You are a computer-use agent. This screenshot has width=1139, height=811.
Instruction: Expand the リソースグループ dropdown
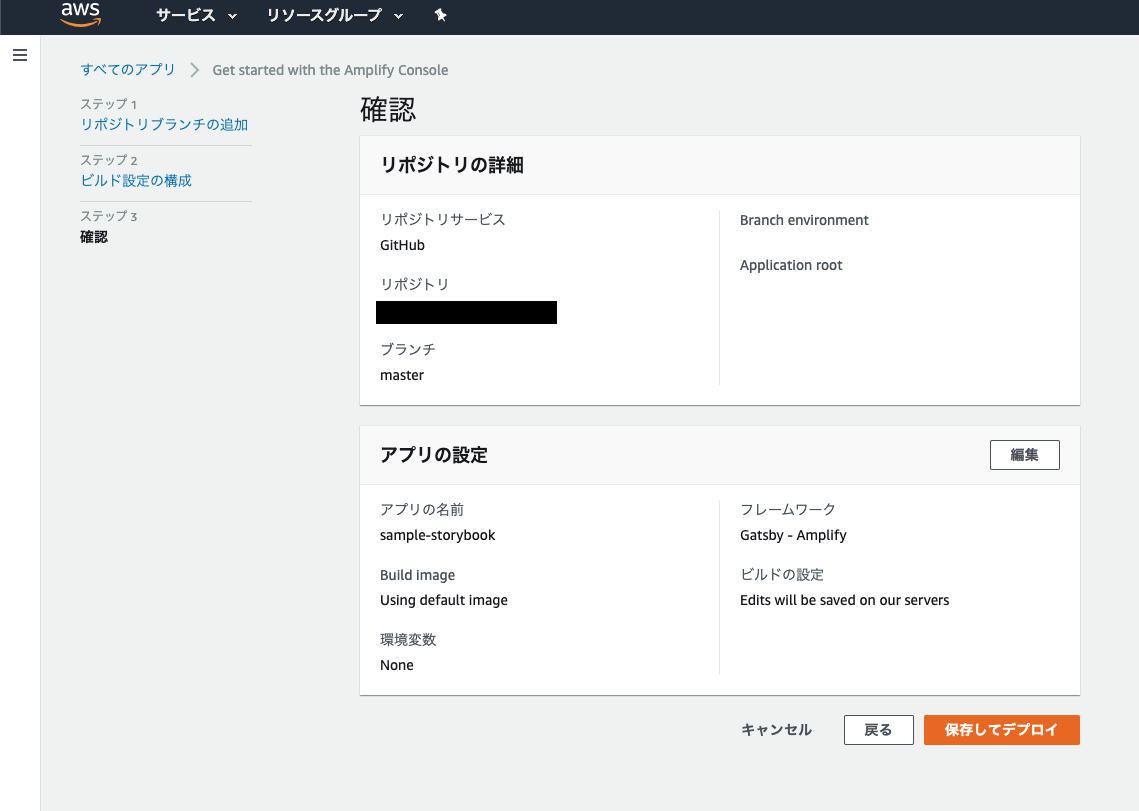coord(334,15)
